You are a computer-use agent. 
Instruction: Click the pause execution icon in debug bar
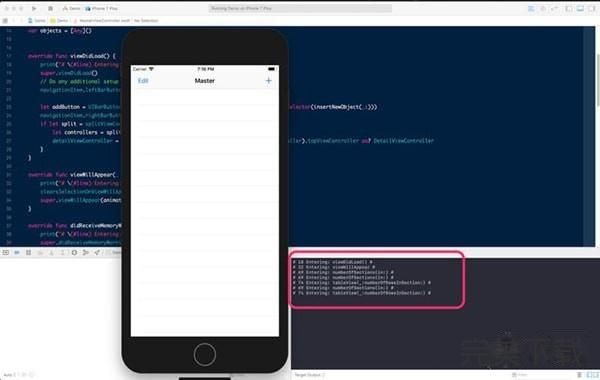click(28, 253)
